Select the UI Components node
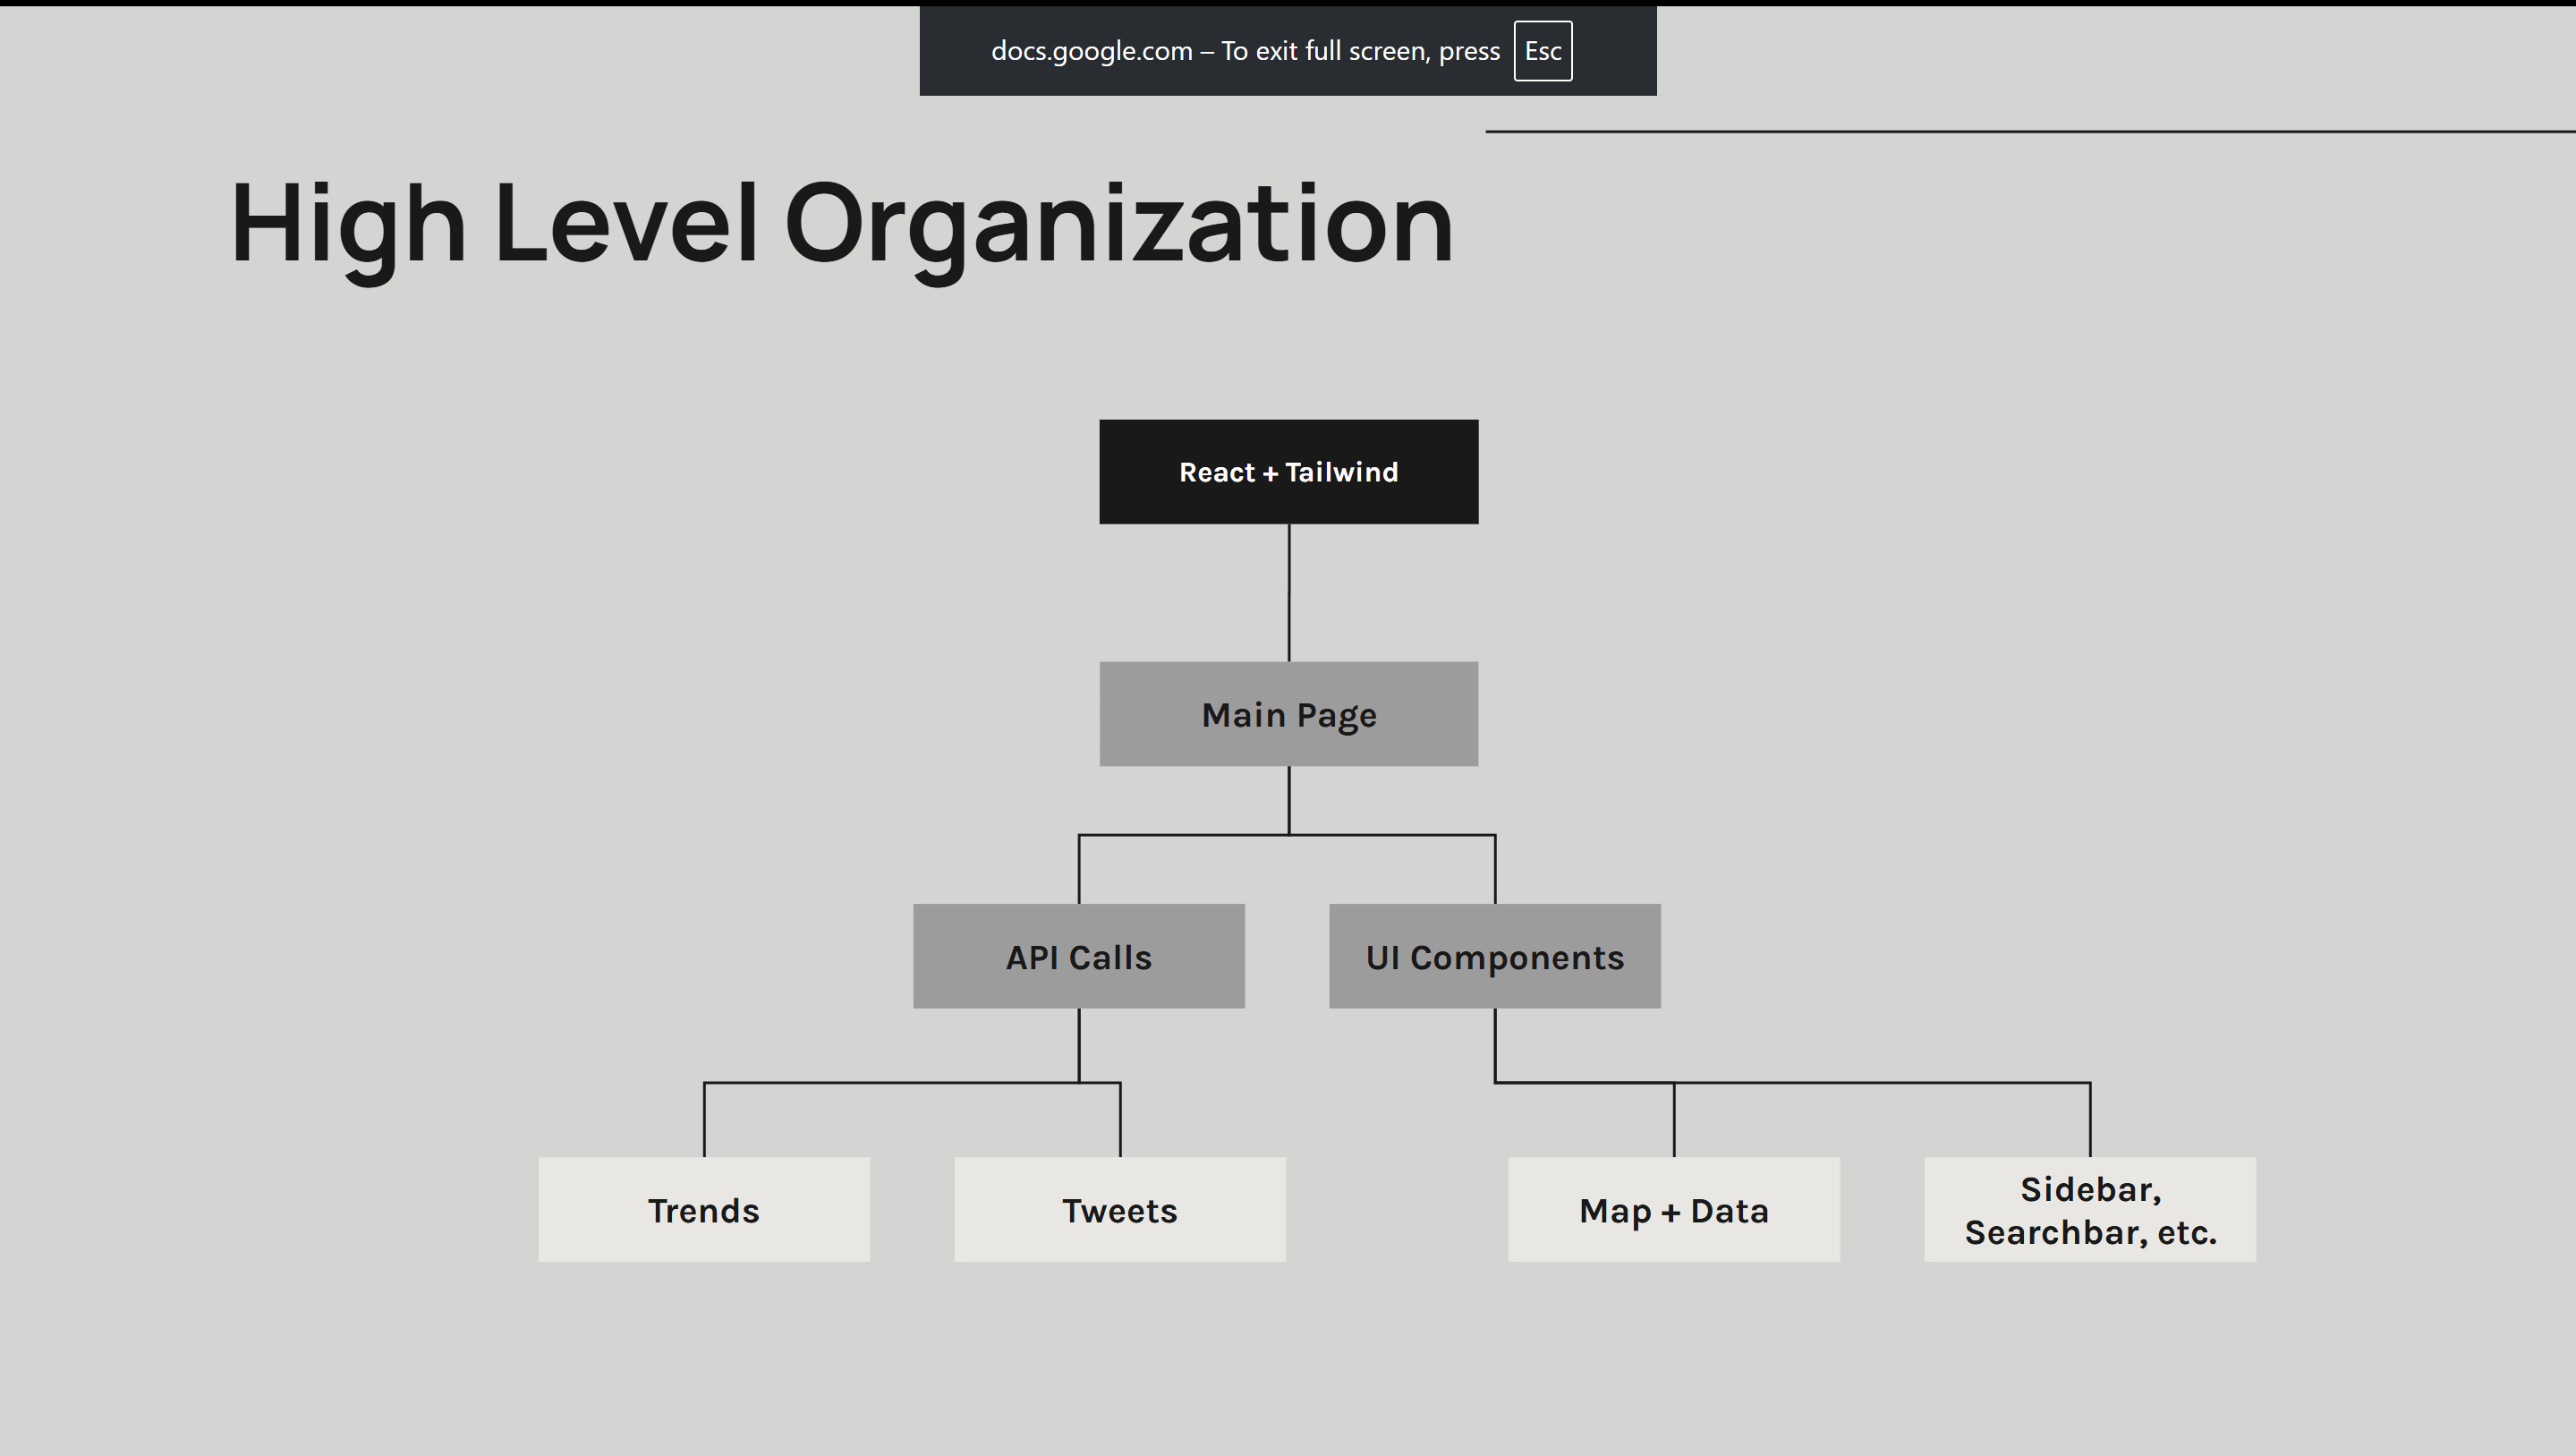 click(x=1494, y=957)
